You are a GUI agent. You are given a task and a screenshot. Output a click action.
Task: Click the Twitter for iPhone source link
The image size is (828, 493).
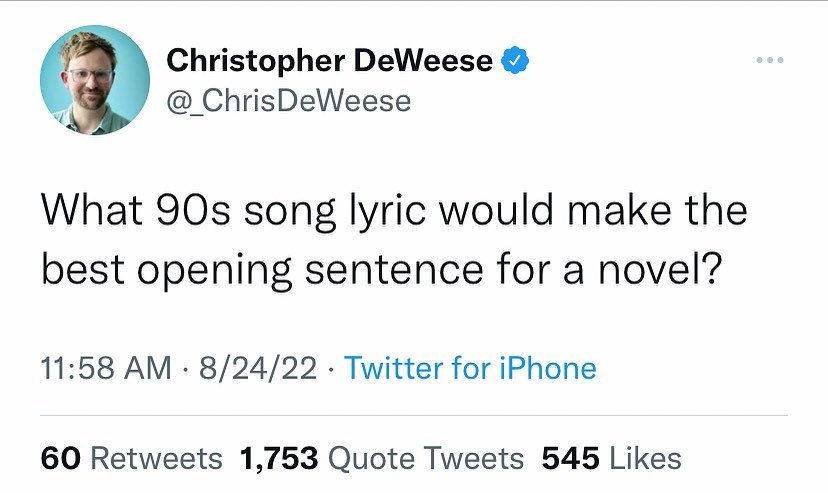pyautogui.click(x=470, y=368)
